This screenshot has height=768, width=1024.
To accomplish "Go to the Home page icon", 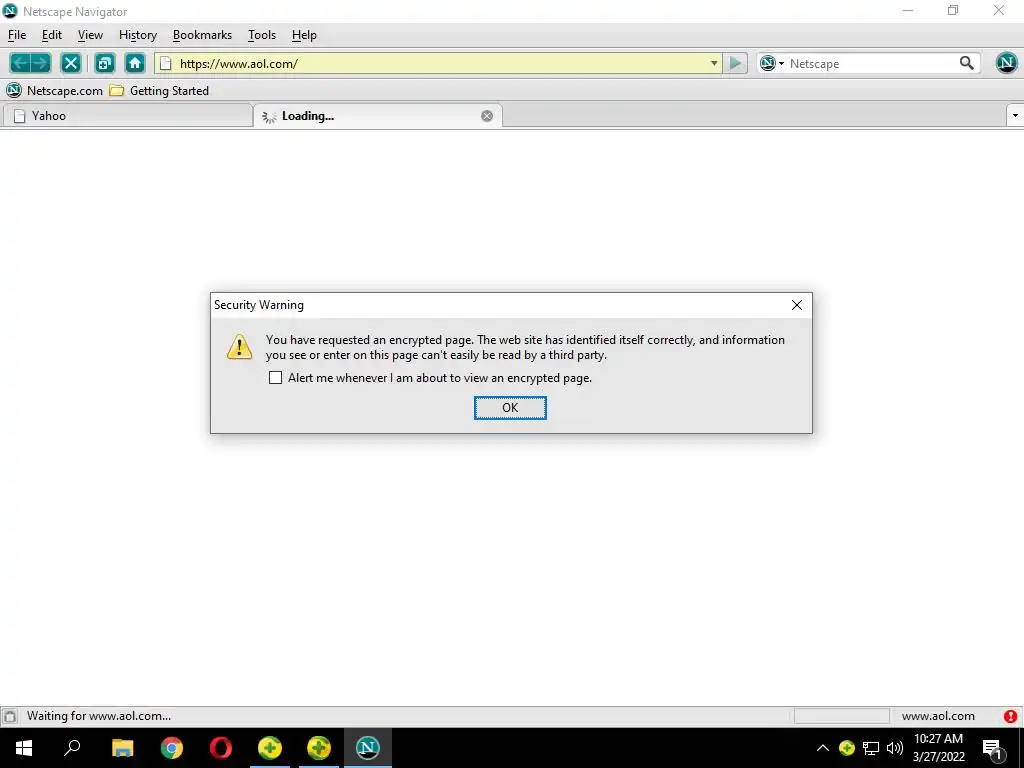I will click(x=135, y=63).
